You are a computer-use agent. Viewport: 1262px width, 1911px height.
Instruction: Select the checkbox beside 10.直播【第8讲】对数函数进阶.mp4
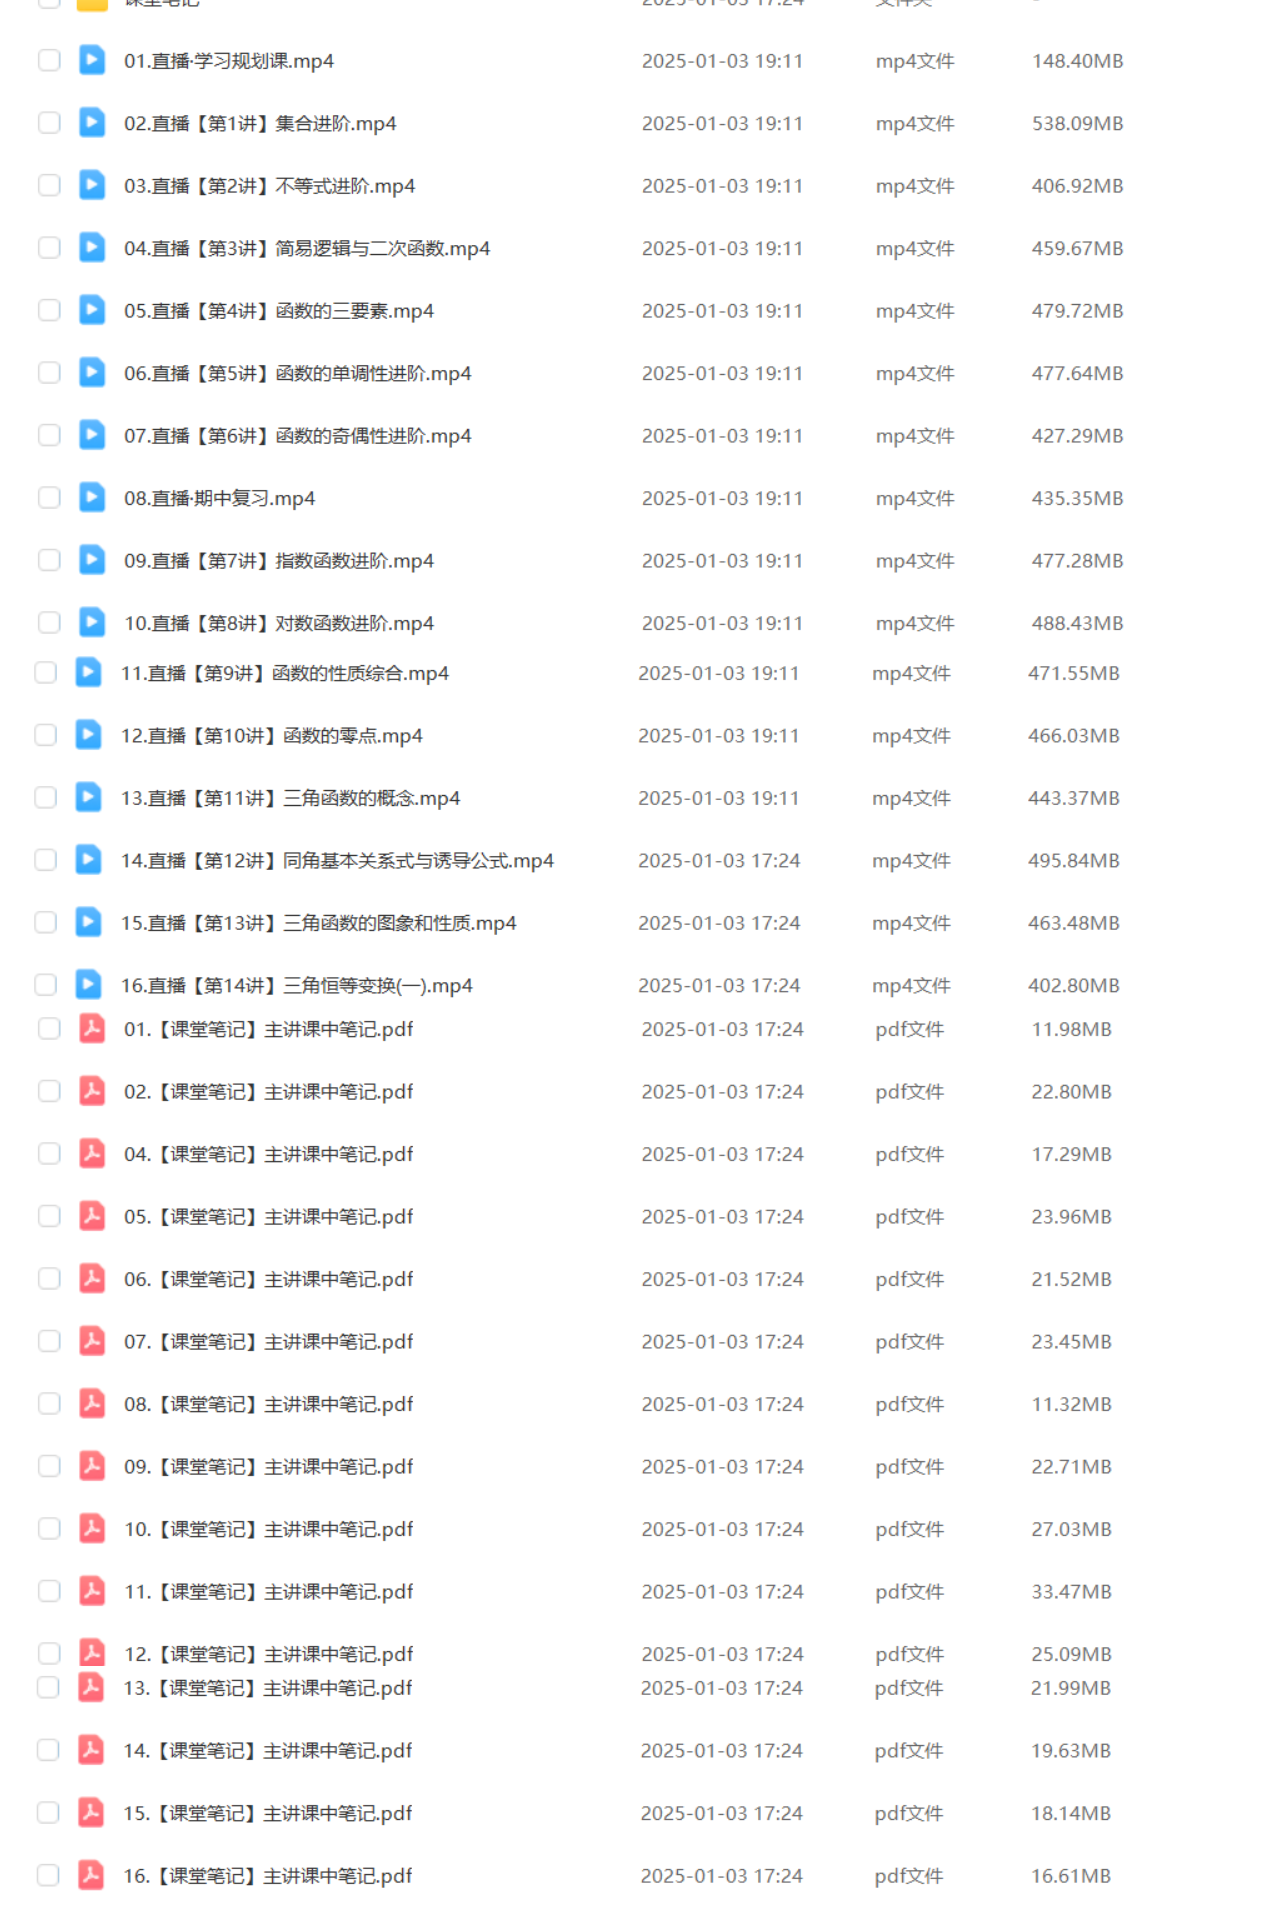click(49, 623)
